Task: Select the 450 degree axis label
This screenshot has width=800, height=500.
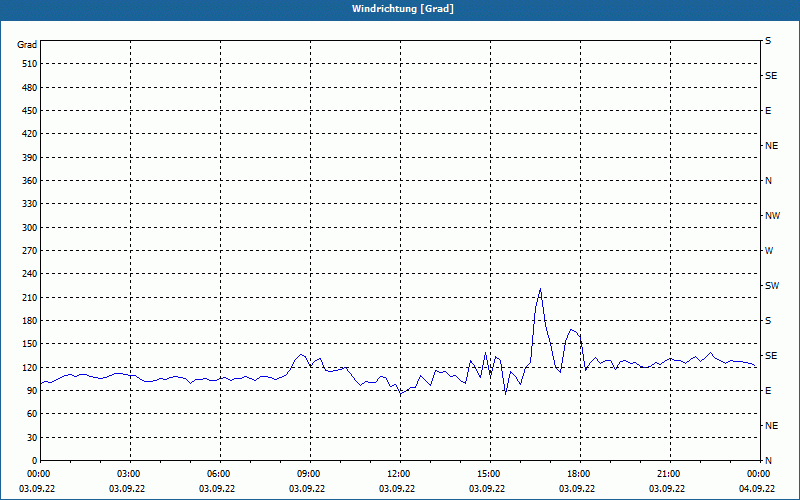Action: pos(30,111)
